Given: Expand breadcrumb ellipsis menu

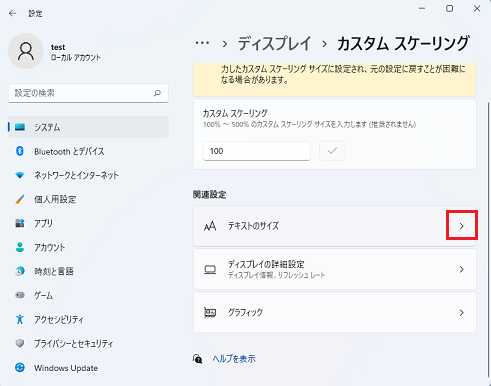Looking at the screenshot, I should (x=202, y=43).
